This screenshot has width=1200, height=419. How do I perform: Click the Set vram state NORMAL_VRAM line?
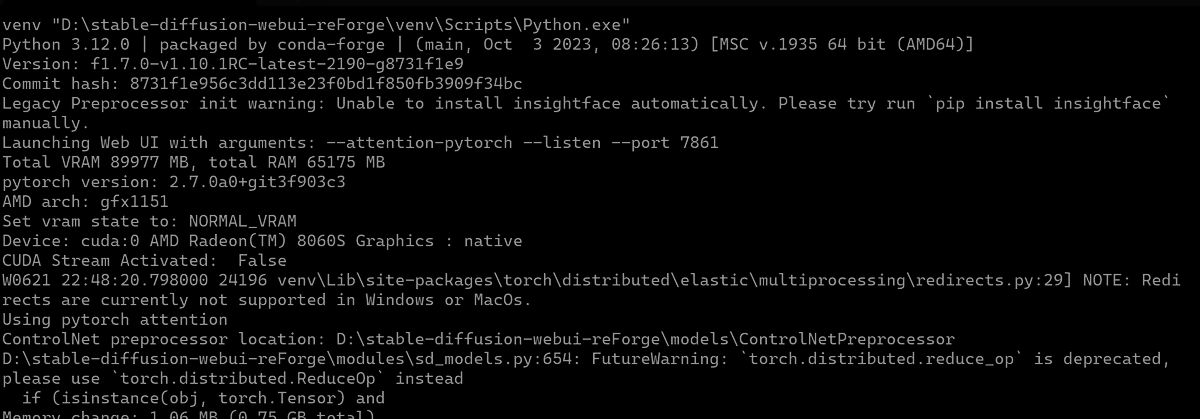[150, 220]
